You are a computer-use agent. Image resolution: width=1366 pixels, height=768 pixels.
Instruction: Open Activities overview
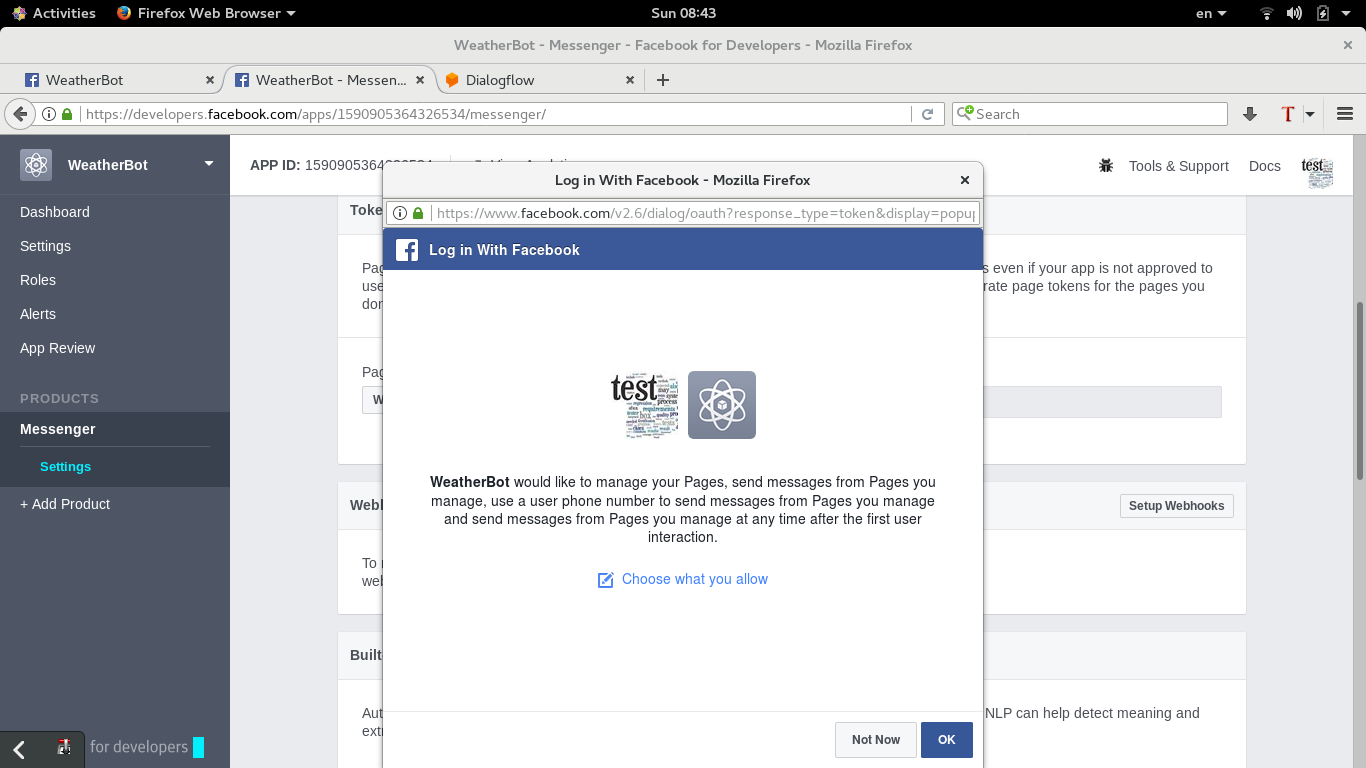pos(54,13)
